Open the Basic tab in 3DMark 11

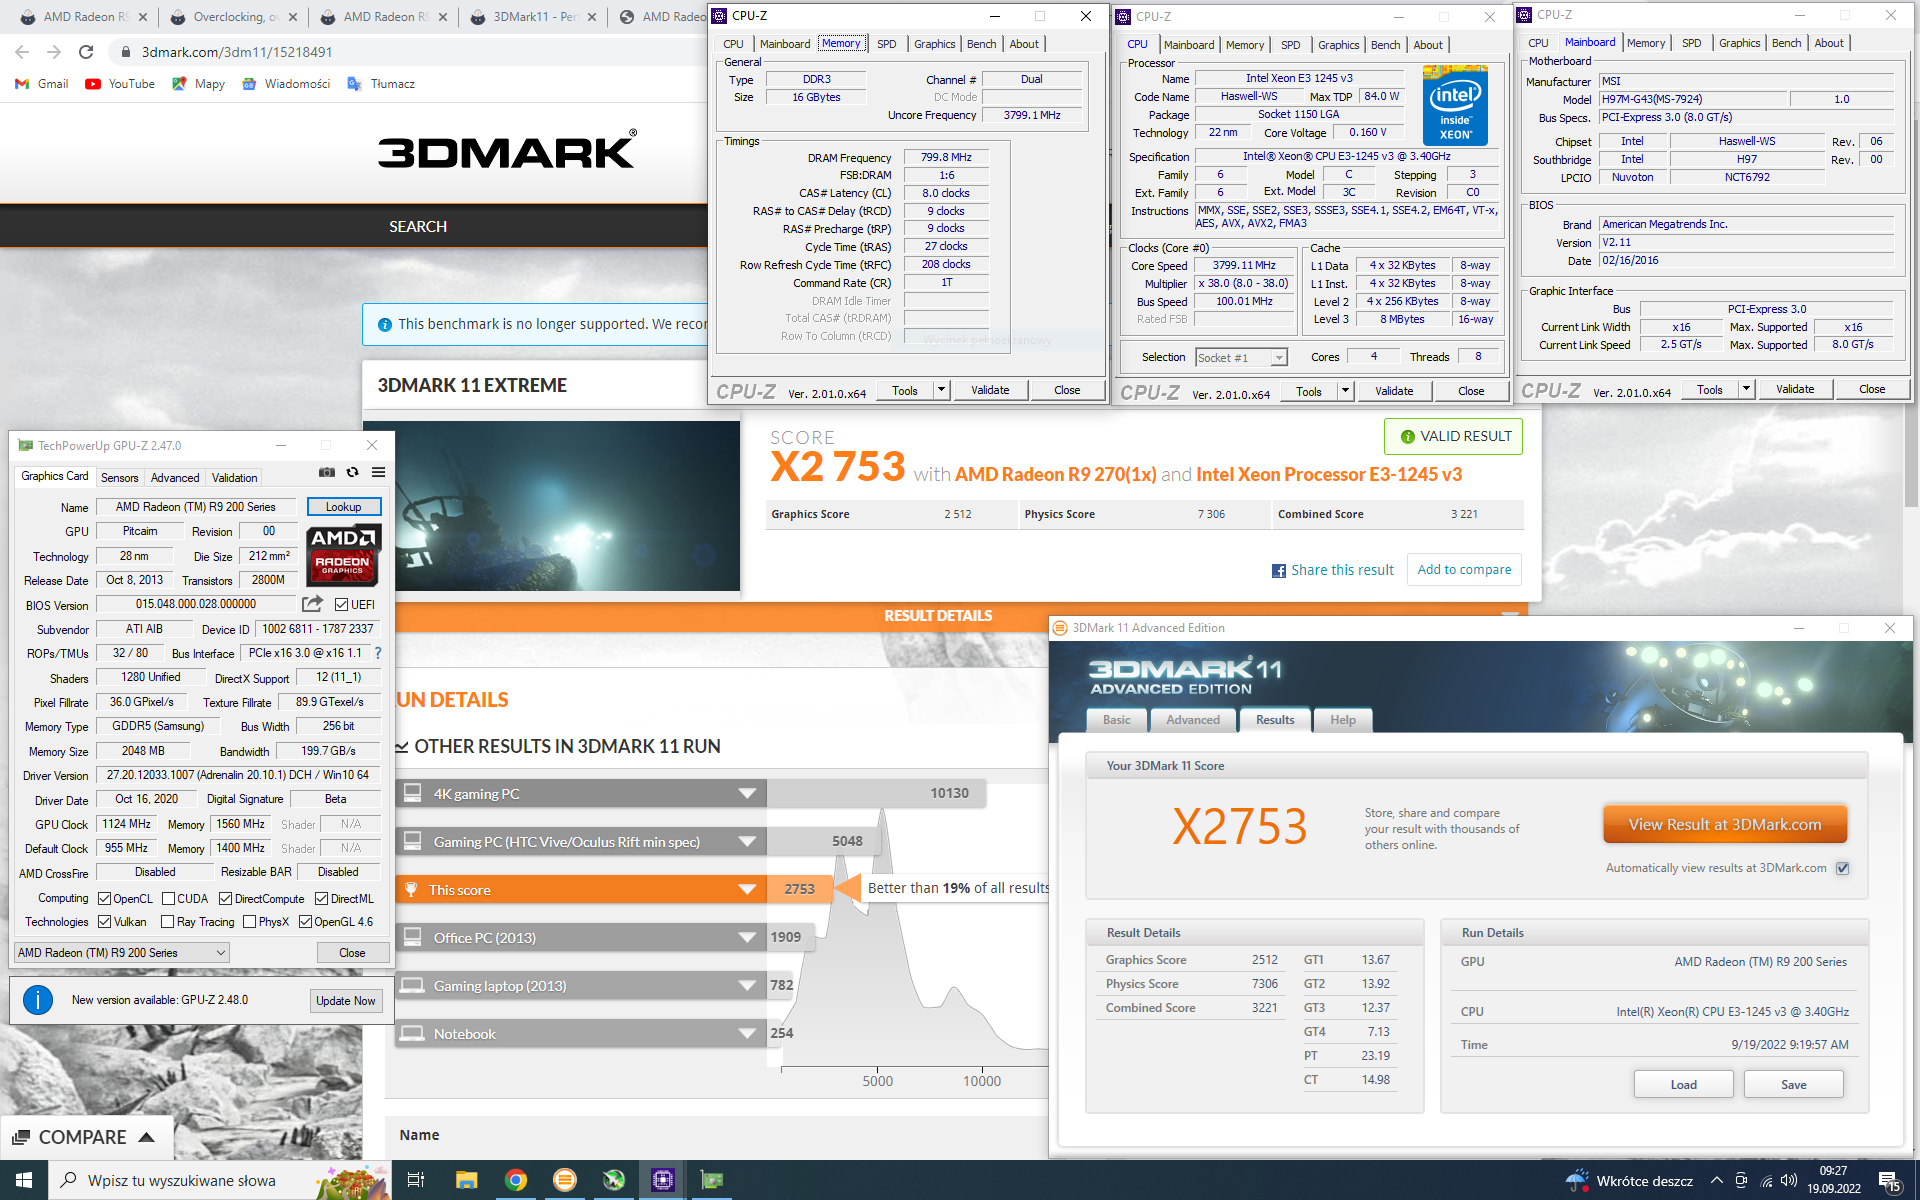pyautogui.click(x=1116, y=720)
